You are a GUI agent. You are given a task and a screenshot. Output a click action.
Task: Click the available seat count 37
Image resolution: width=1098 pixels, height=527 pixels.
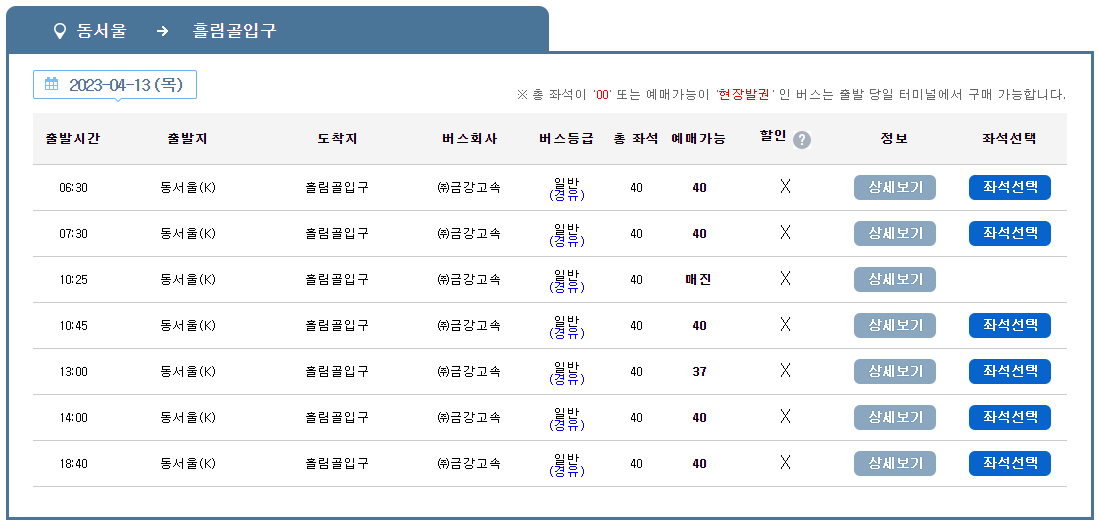pos(700,372)
